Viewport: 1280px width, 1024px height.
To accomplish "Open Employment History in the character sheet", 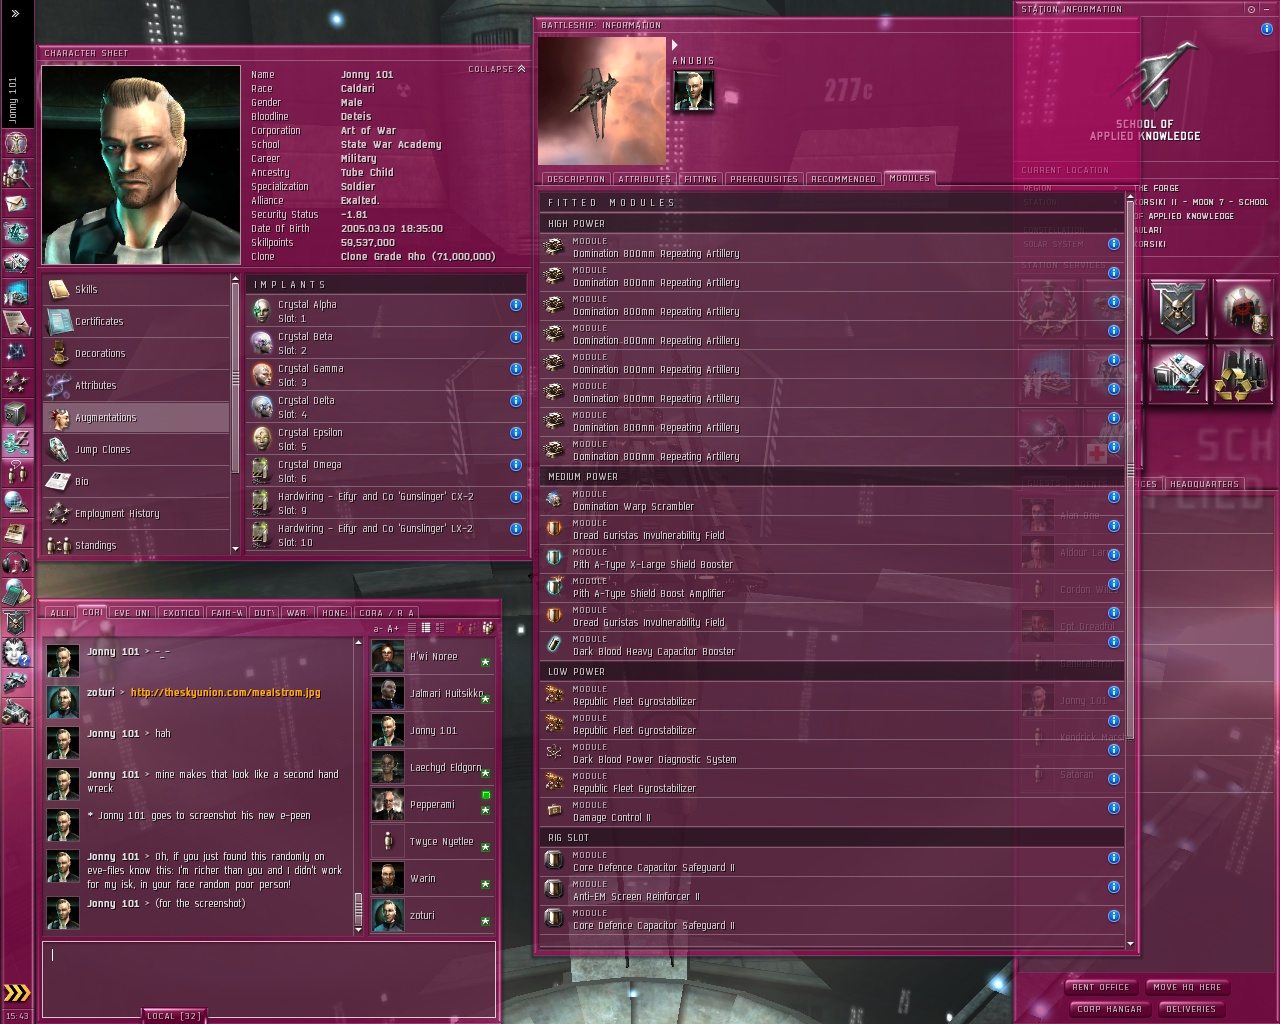I will tap(137, 513).
